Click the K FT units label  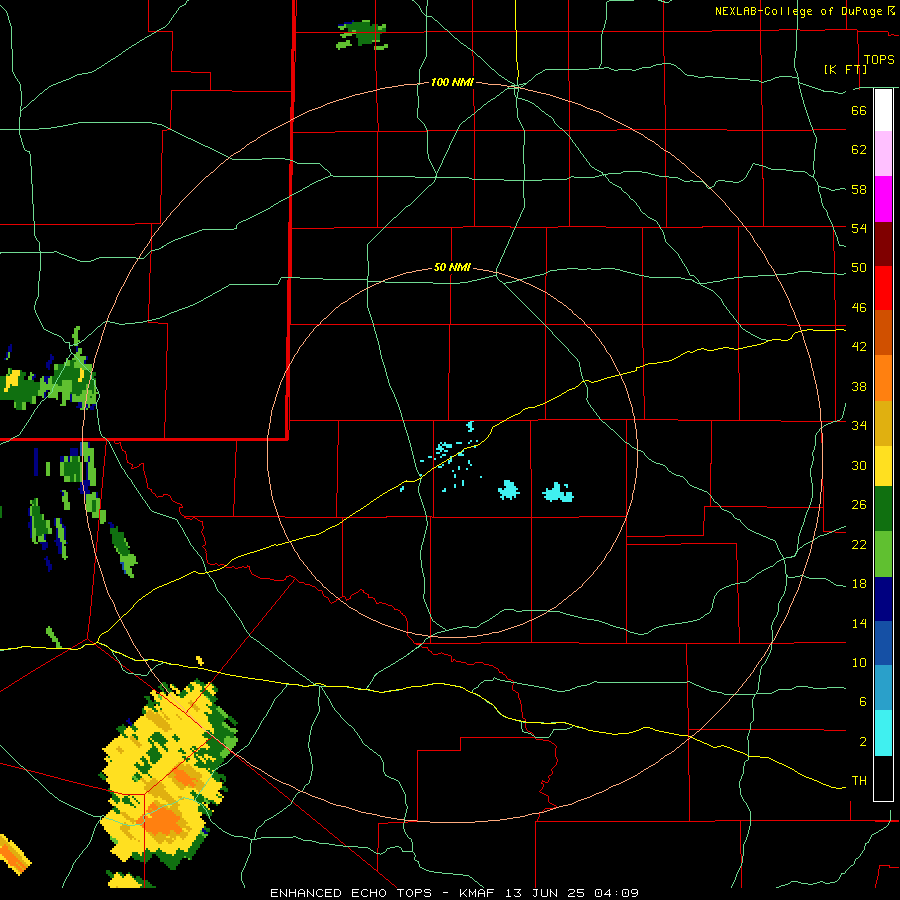coord(845,69)
